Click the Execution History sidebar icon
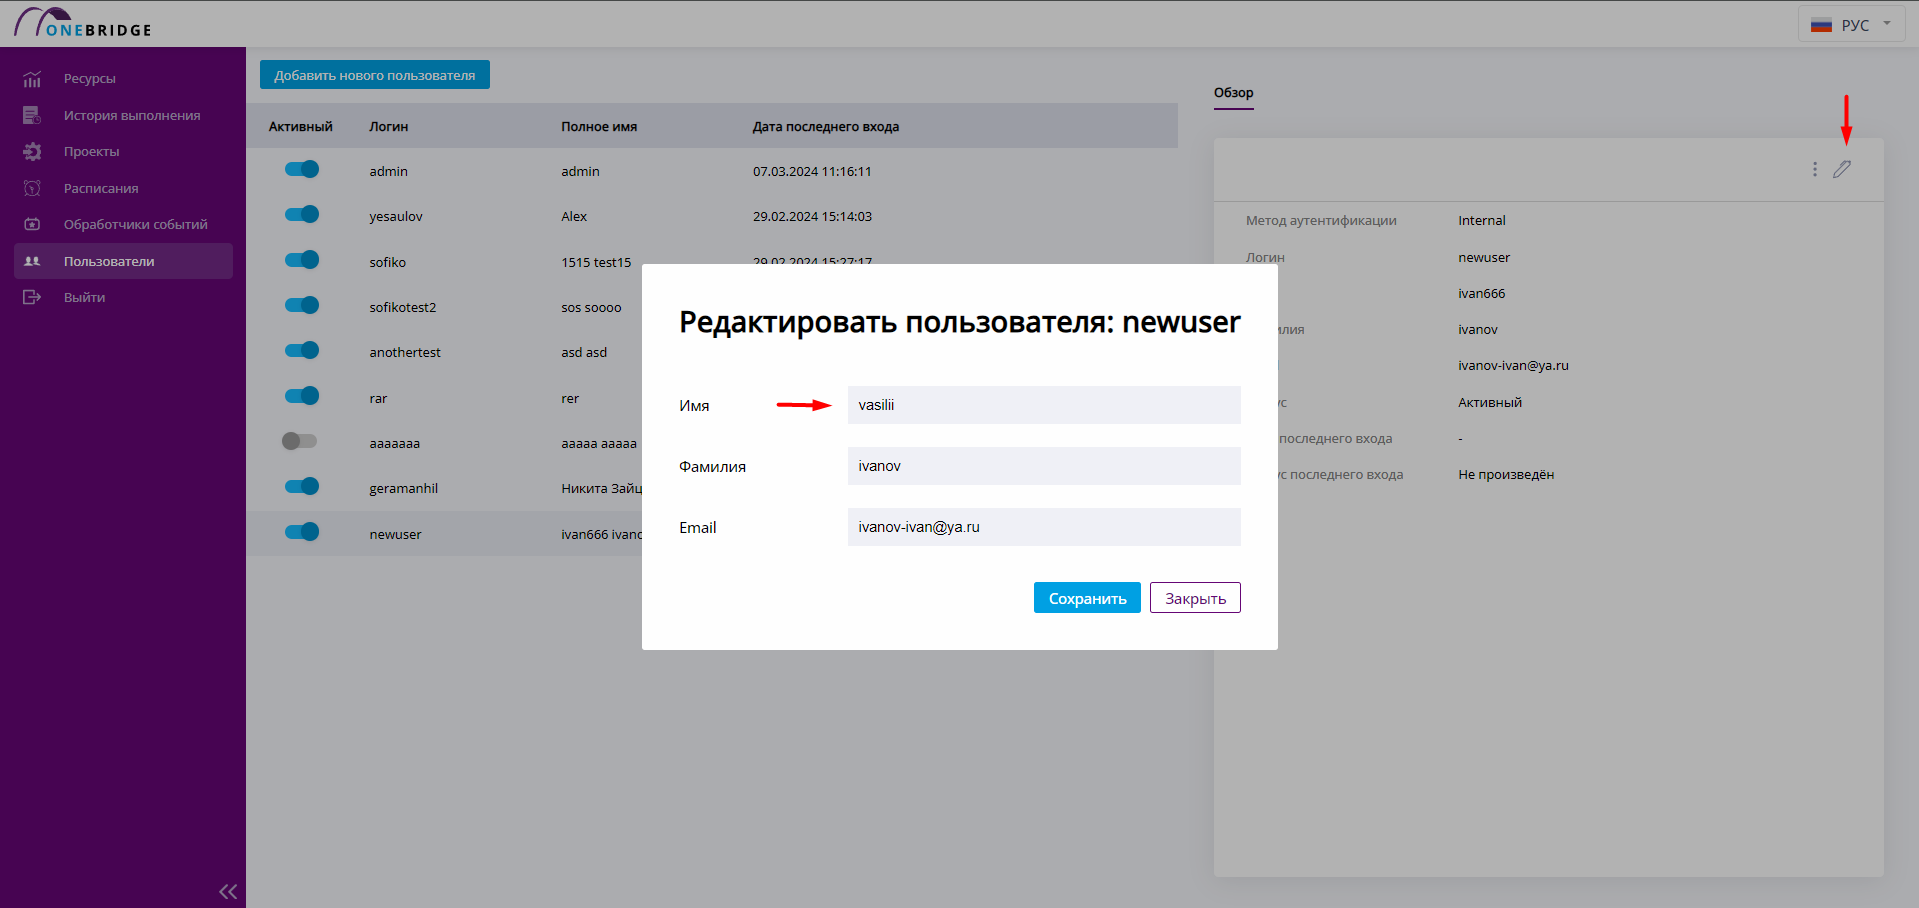Screen dimensions: 1919x908 point(32,115)
